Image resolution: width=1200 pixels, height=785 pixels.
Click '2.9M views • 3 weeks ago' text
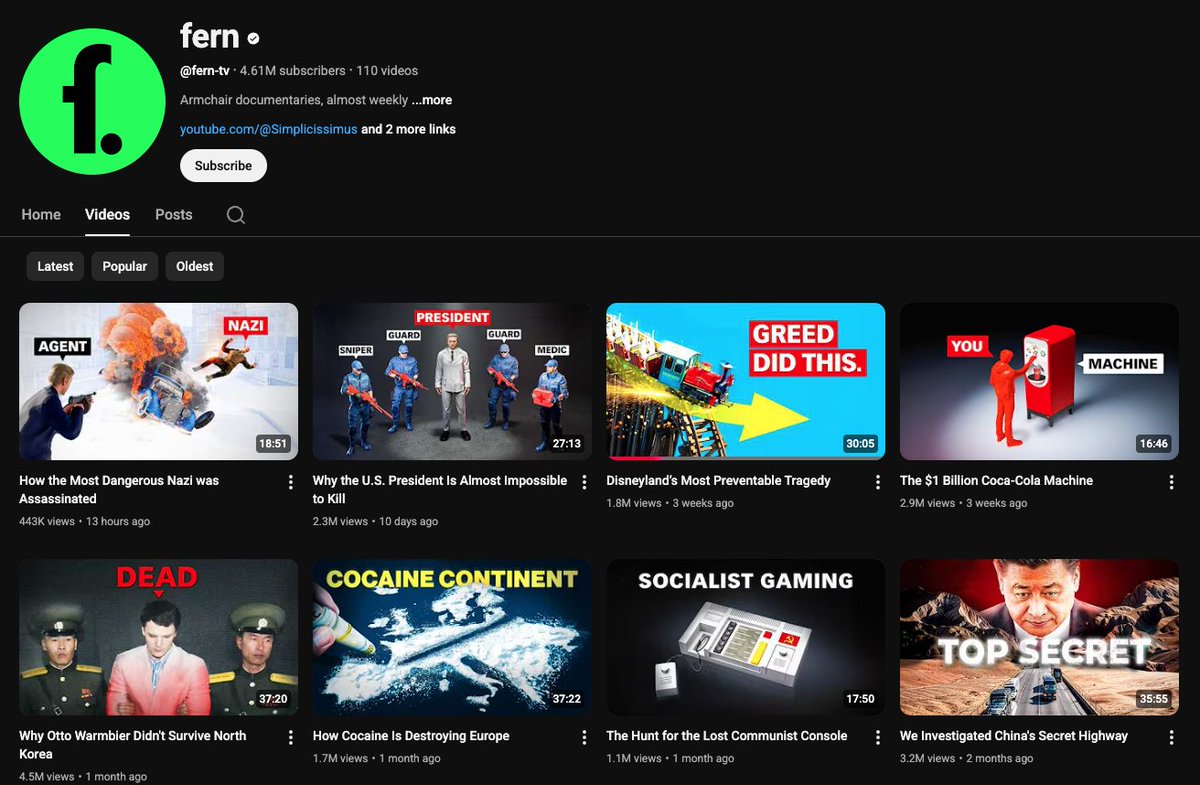(x=964, y=504)
